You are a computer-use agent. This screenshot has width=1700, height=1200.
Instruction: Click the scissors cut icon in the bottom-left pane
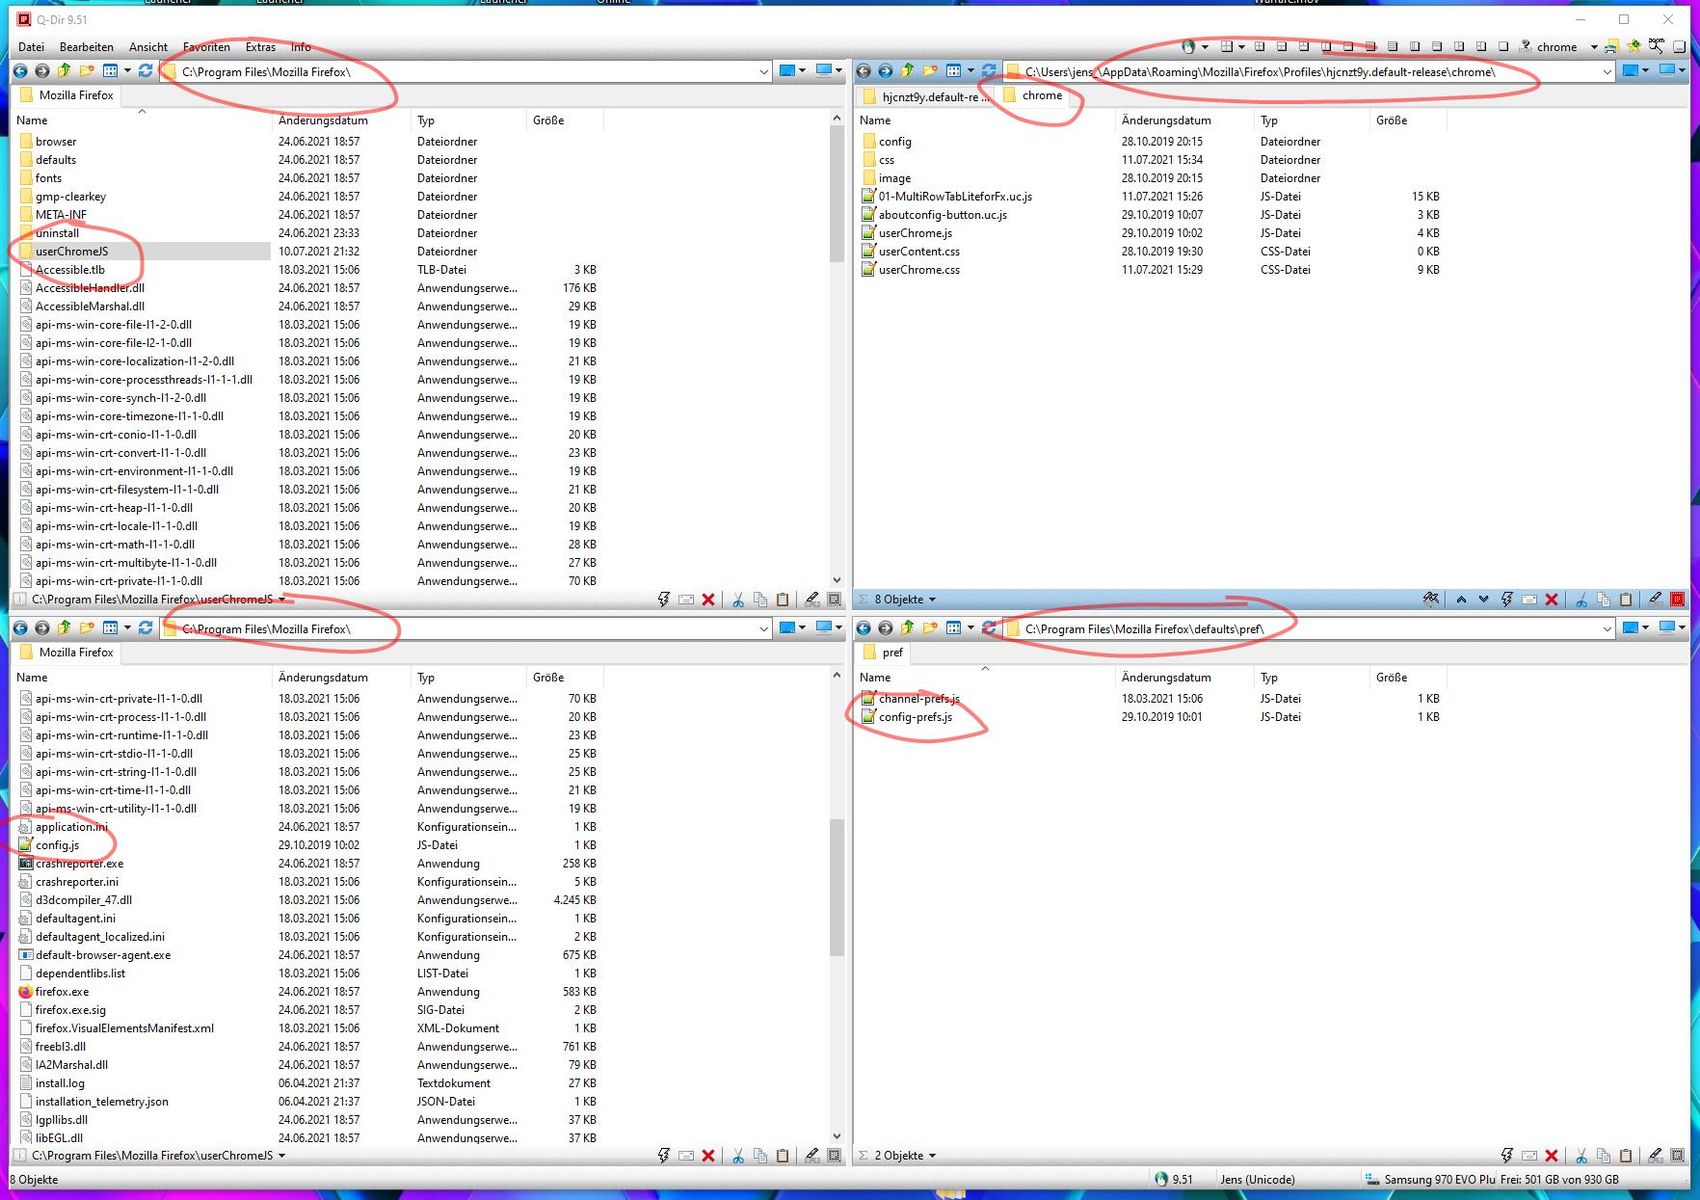(x=737, y=1156)
